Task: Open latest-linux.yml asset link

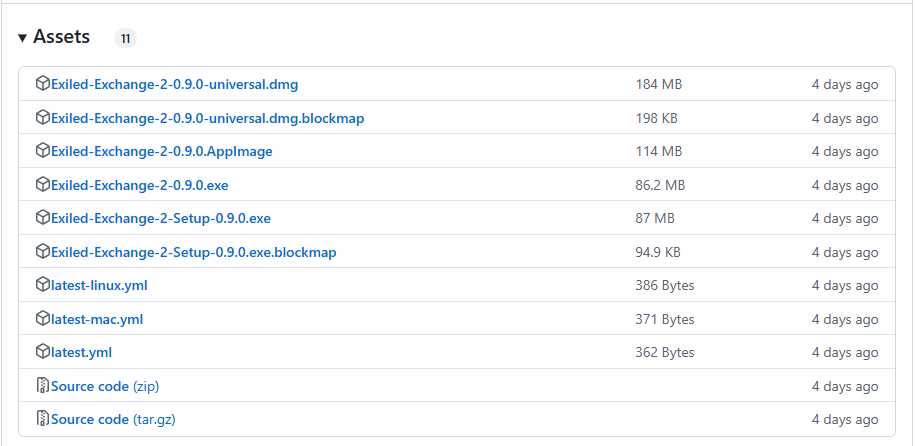Action: [99, 286]
